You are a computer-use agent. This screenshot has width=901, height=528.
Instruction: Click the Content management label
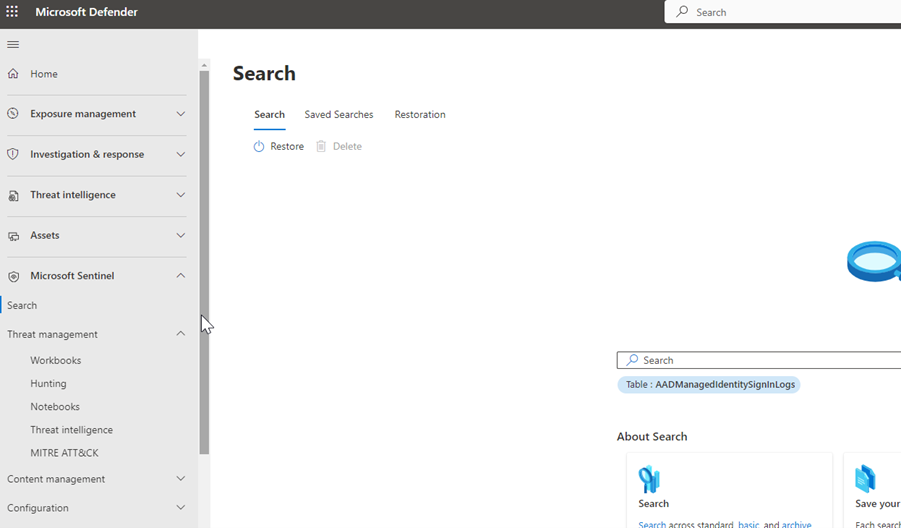click(x=56, y=479)
